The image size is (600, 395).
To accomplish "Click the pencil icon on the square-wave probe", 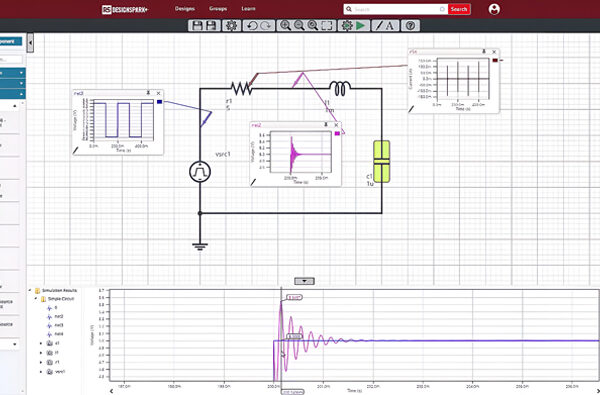I will (x=76, y=151).
